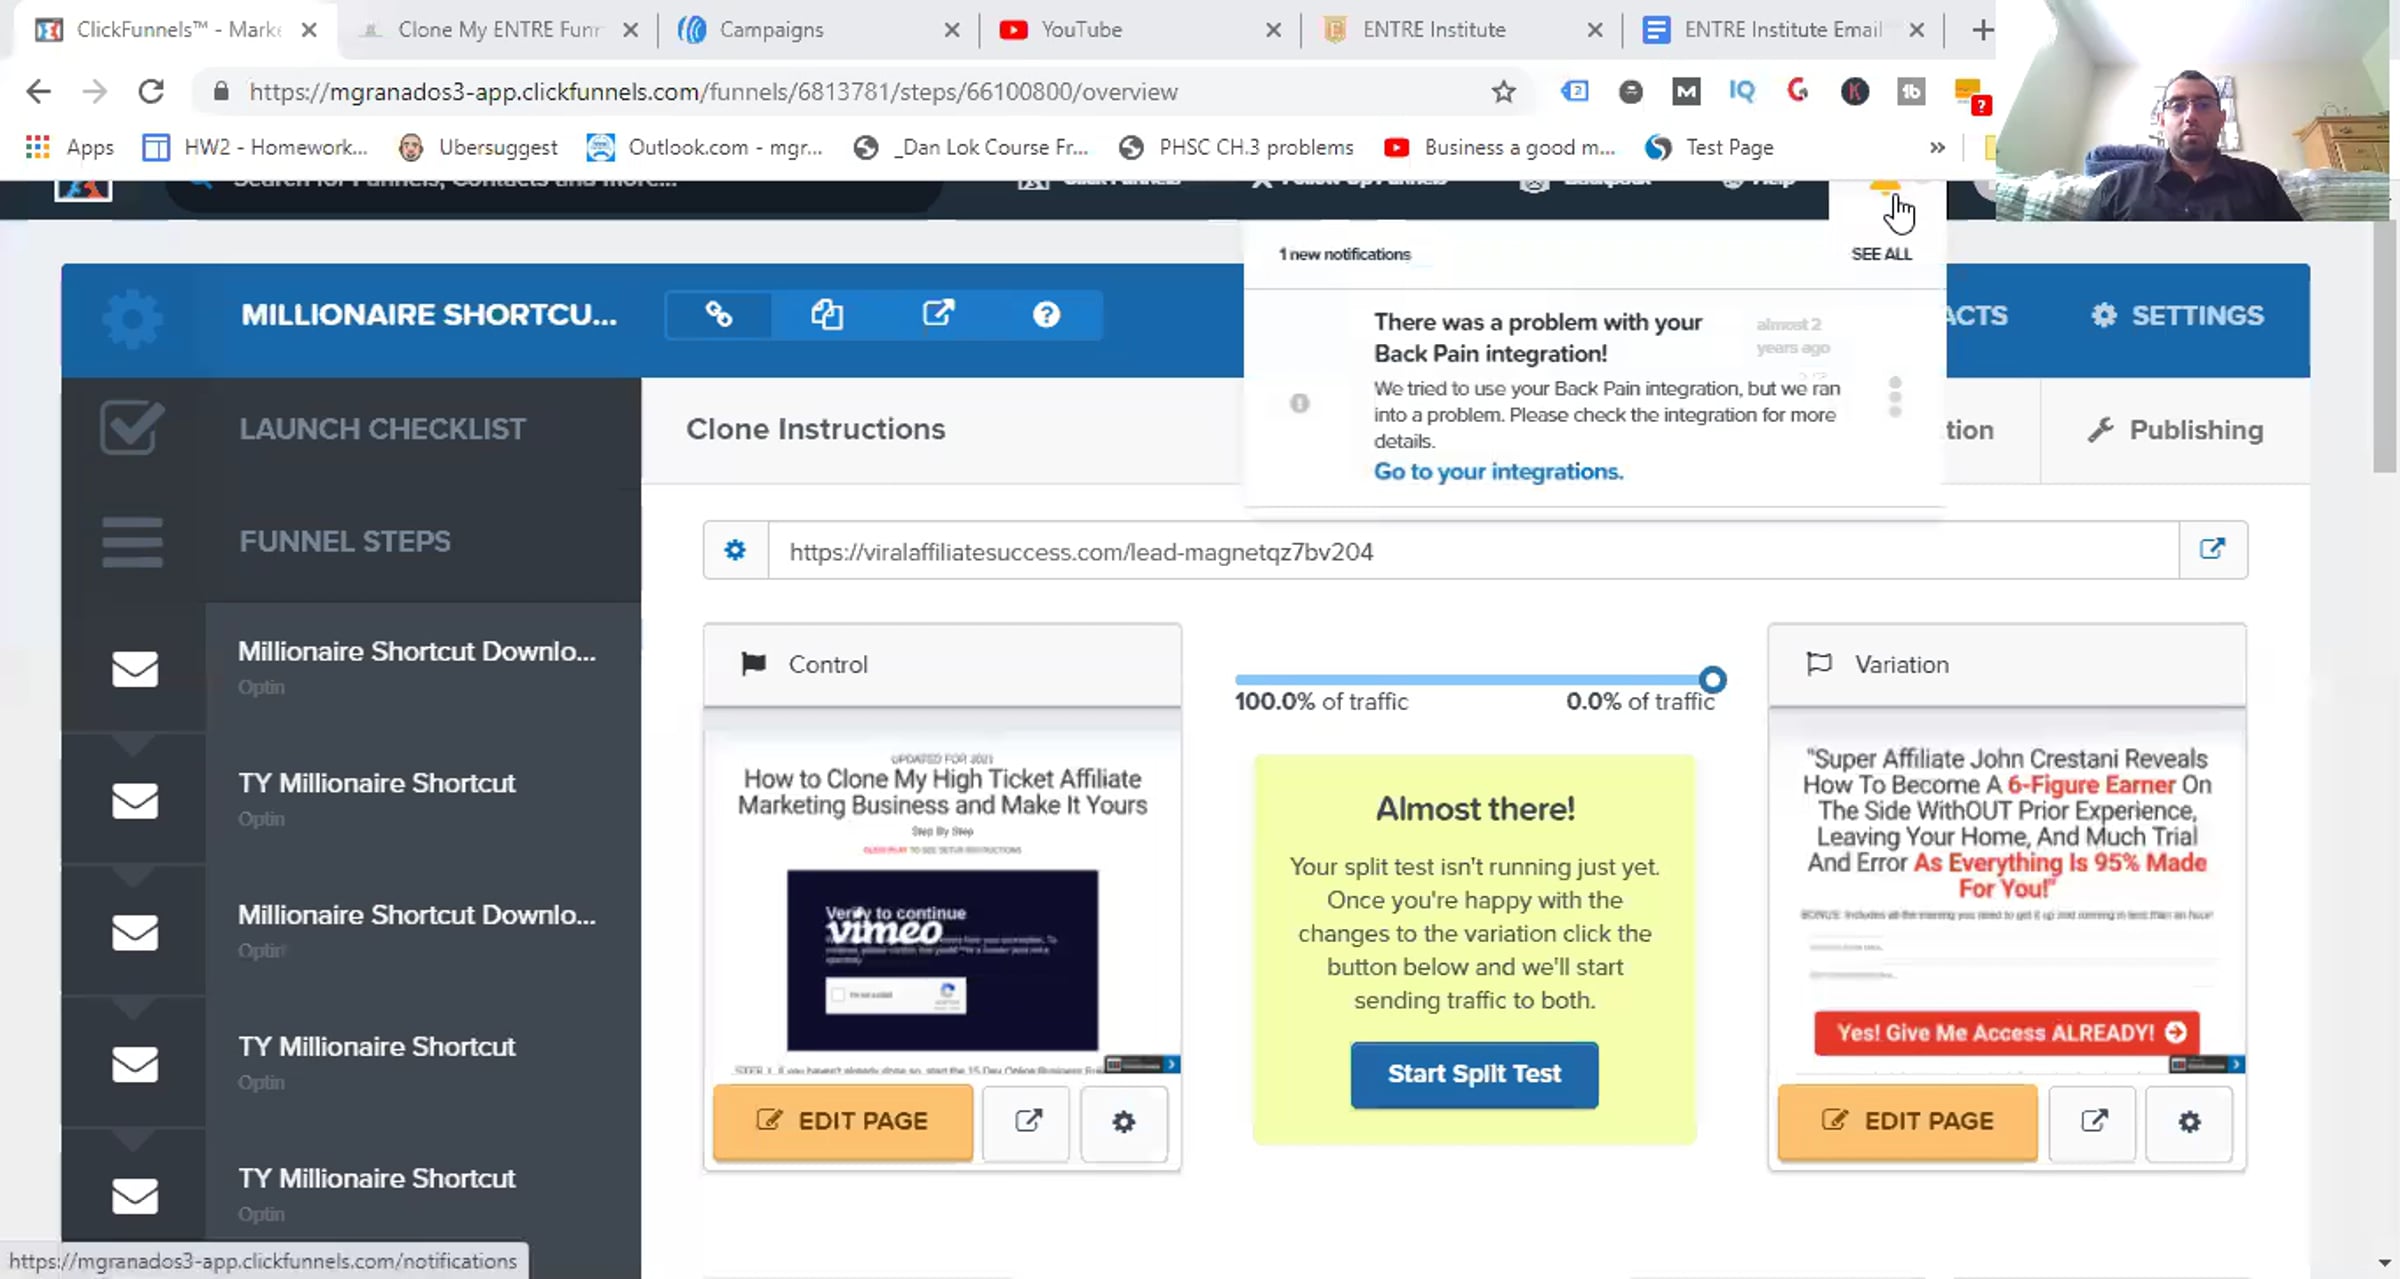Open the funnel settings gear beside Millionaire Shortcu...
The image size is (2400, 1279).
pyautogui.click(x=132, y=319)
